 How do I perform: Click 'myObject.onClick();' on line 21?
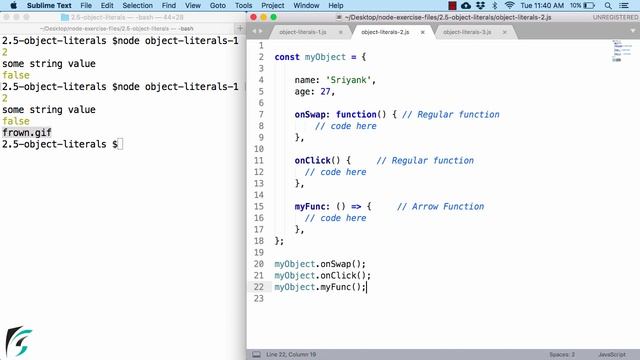[322, 275]
